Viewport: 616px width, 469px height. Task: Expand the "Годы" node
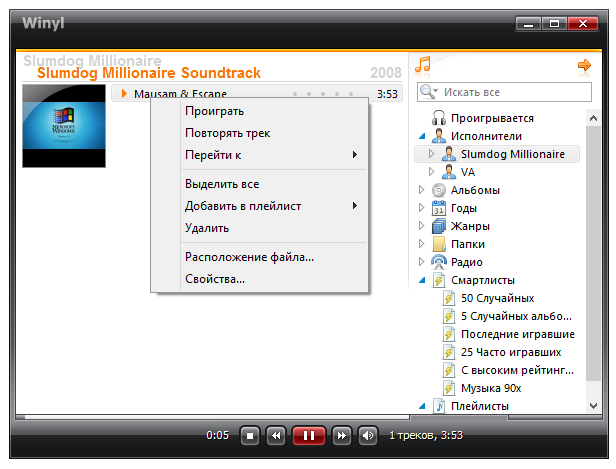tap(422, 207)
